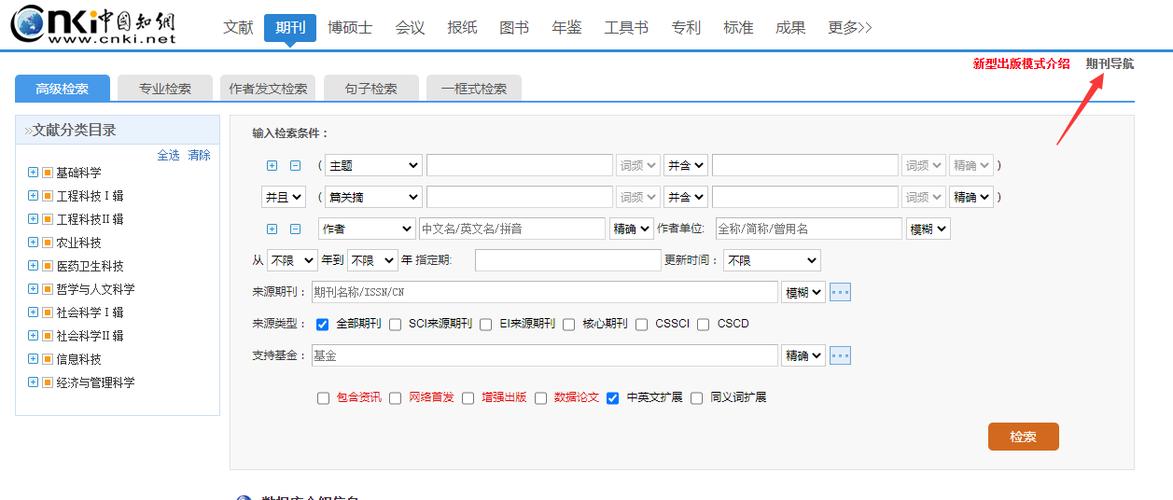
Task: Expand the 社会科学II辑 tree node
Action: [x=32, y=335]
